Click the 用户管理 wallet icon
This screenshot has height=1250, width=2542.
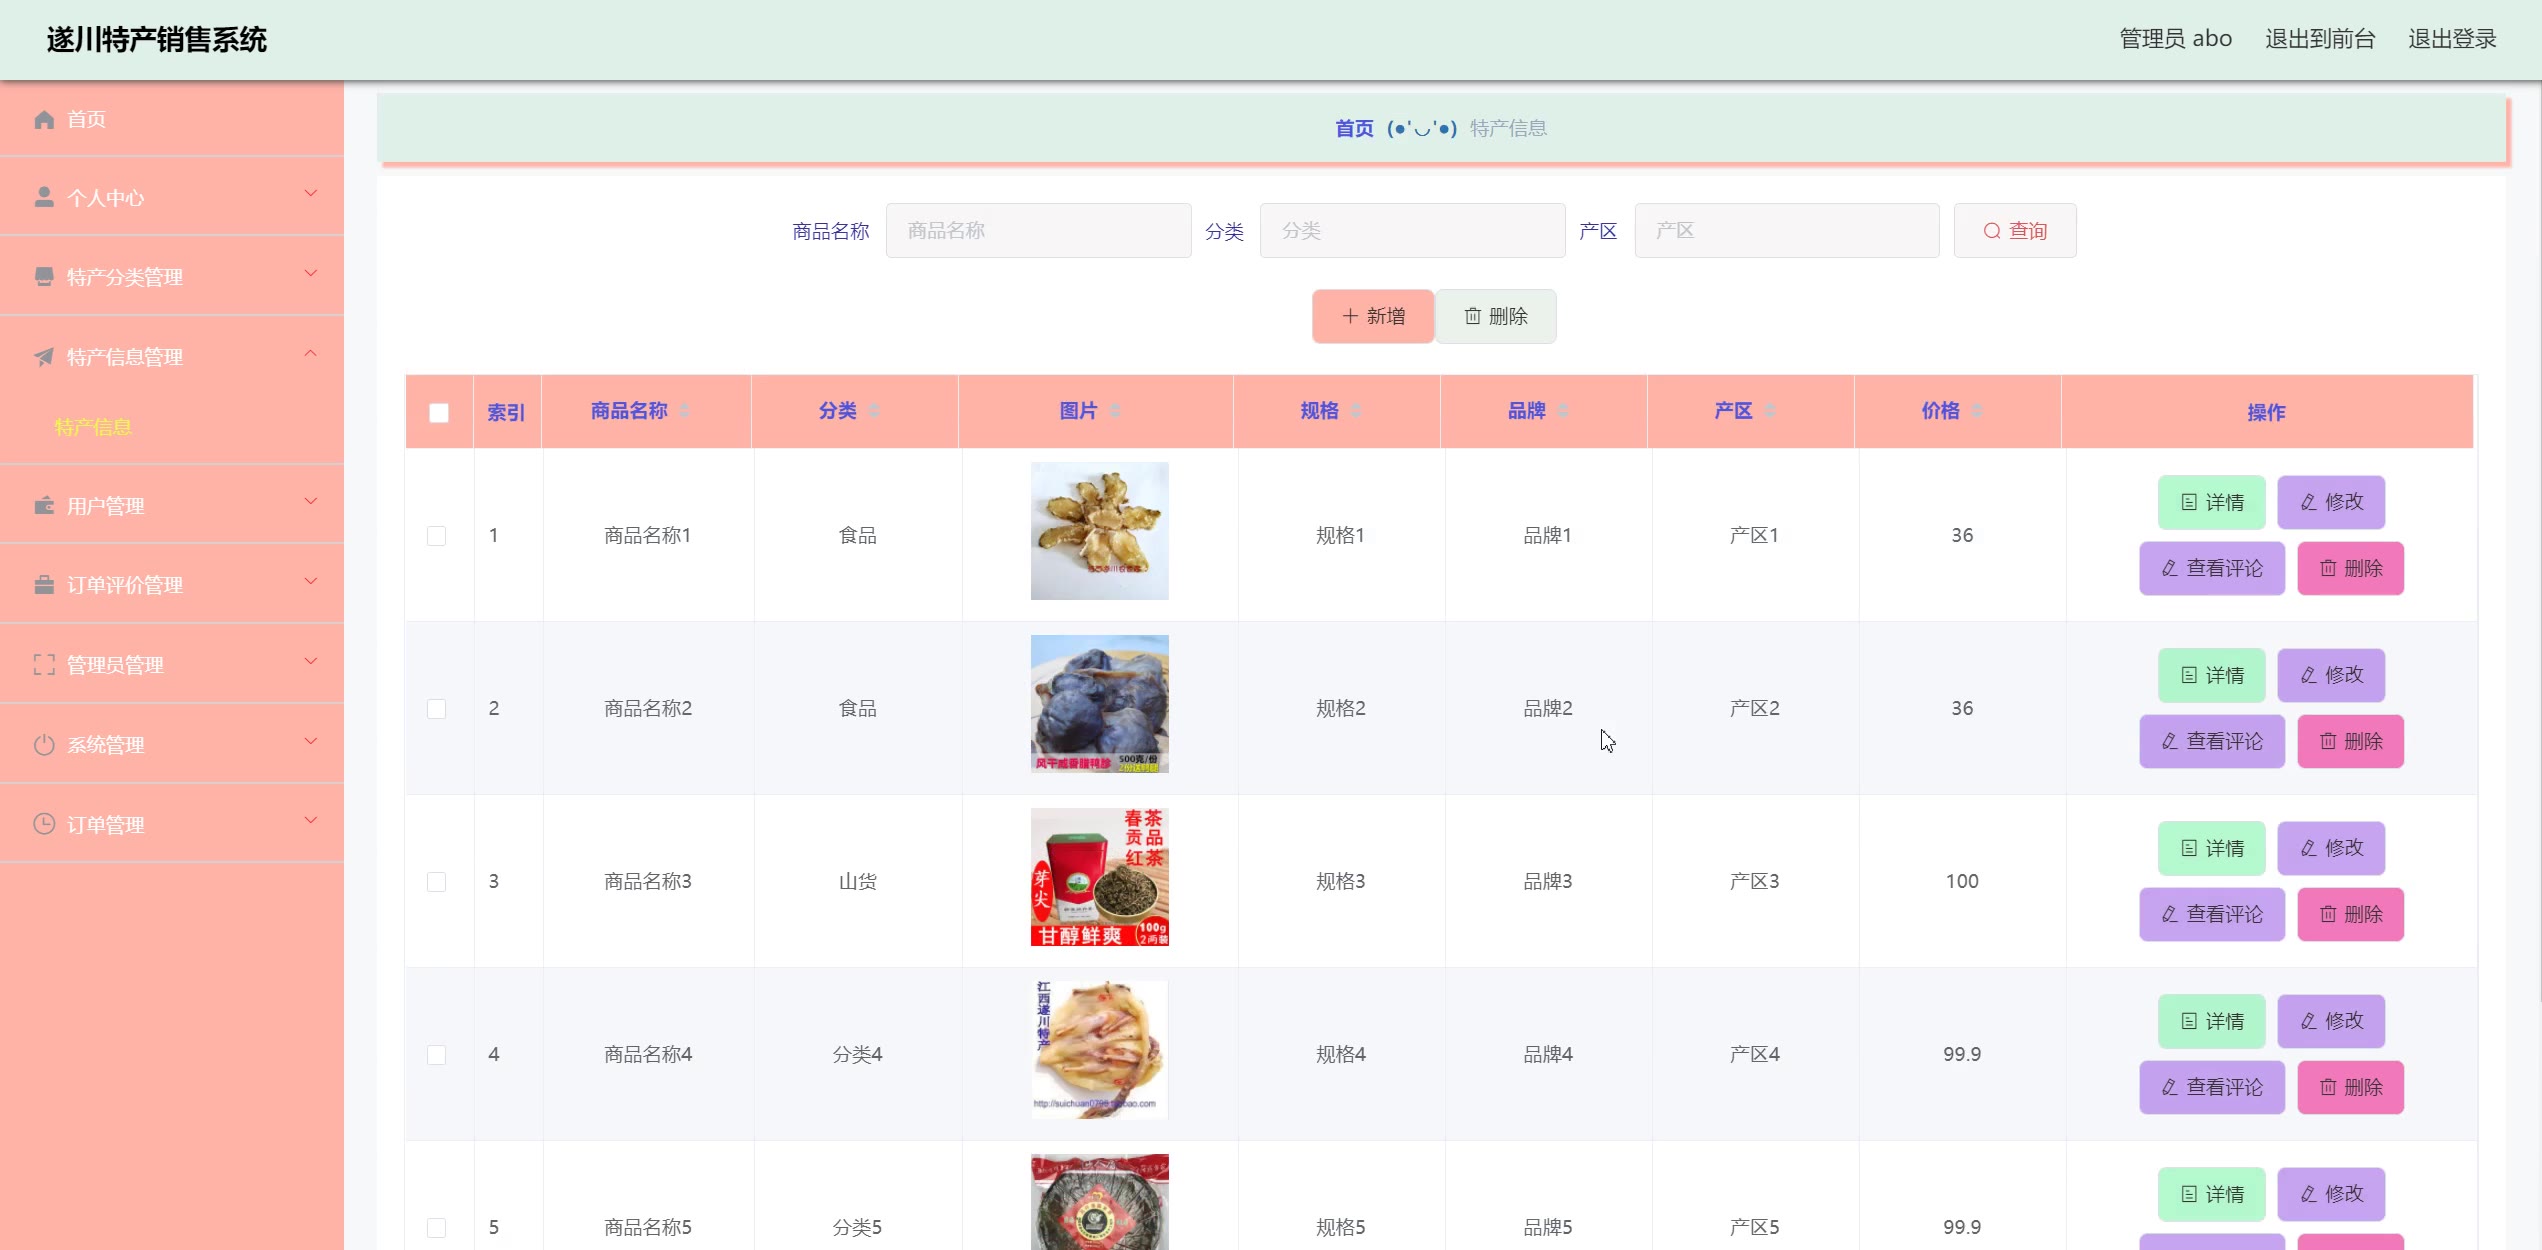[x=44, y=506]
